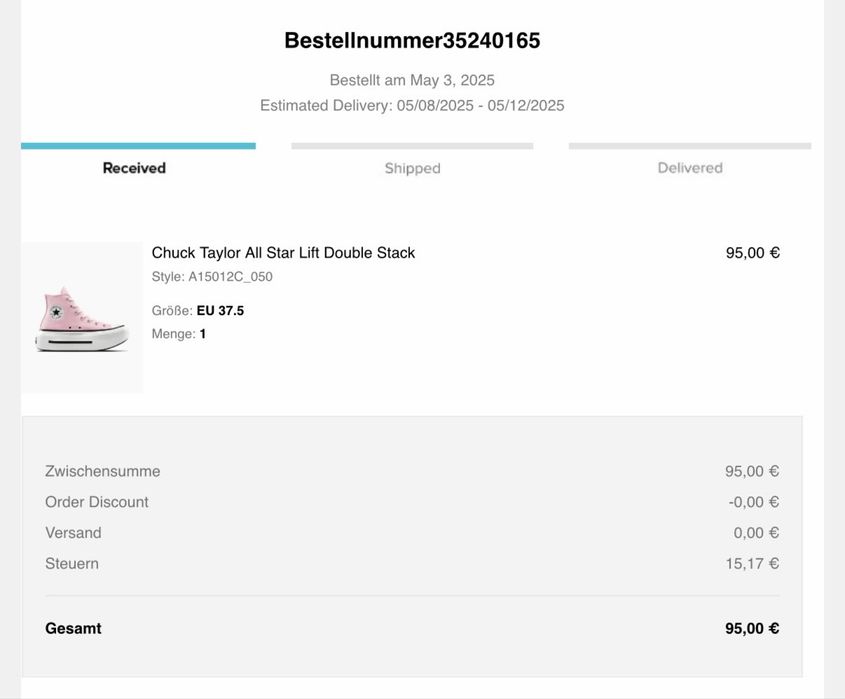Select the Received status step
Image resolution: width=845 pixels, height=699 pixels.
click(x=134, y=168)
